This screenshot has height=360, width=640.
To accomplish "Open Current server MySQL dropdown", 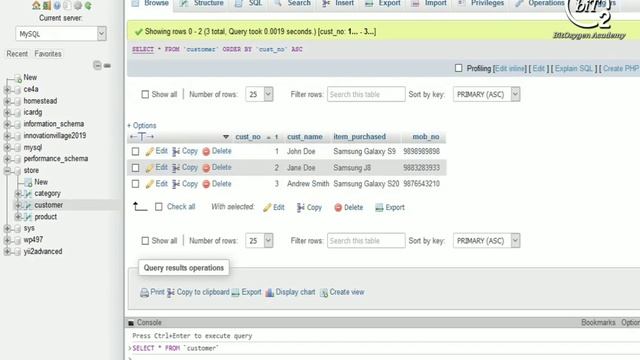I will (61, 34).
